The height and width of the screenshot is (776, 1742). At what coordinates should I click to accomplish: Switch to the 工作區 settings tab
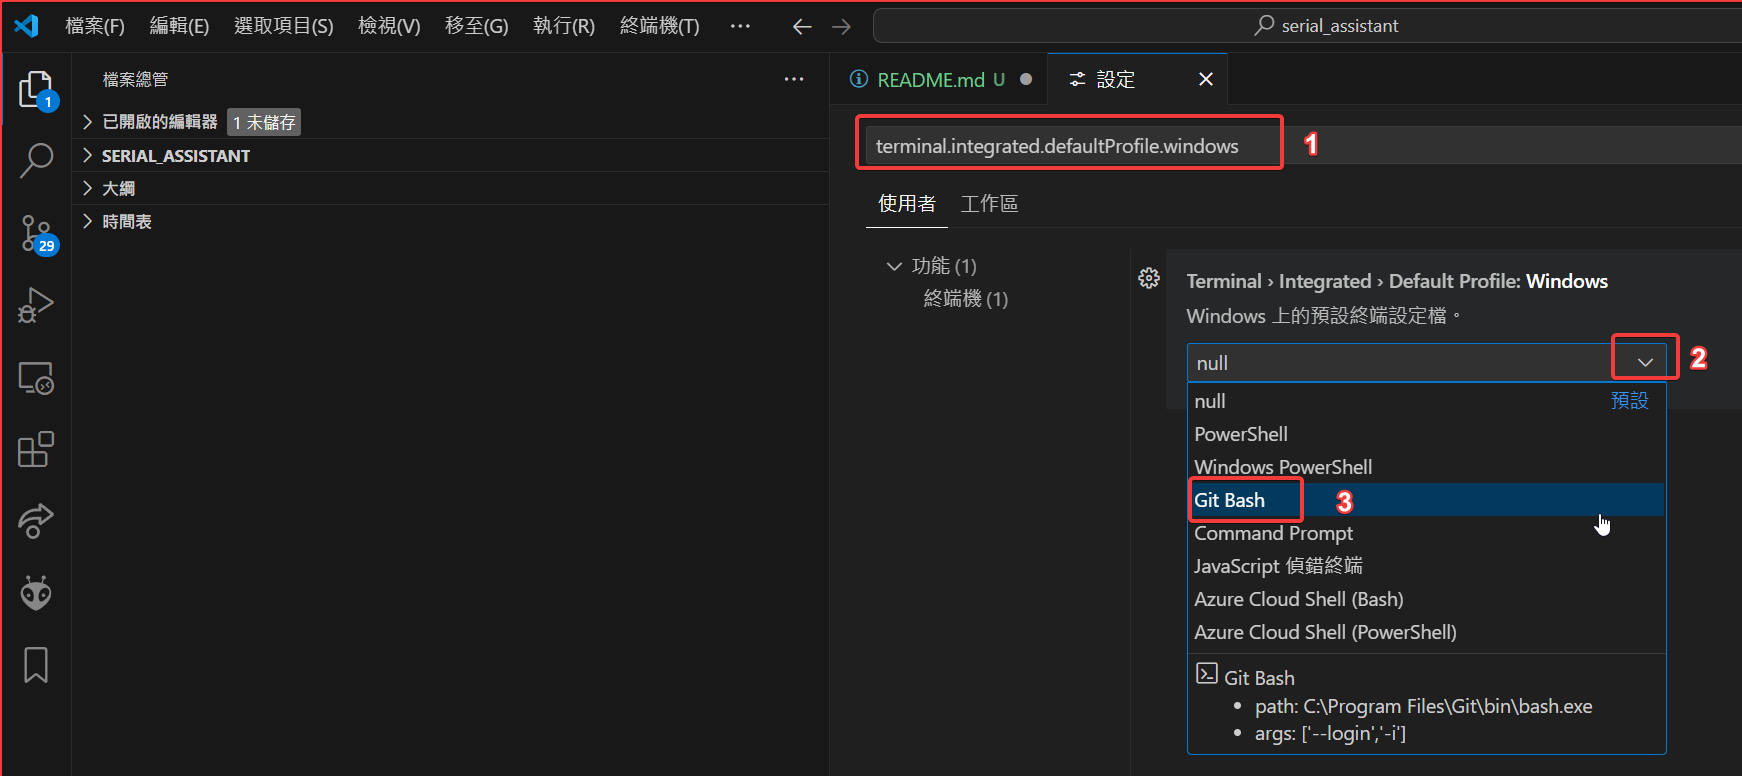click(x=989, y=204)
